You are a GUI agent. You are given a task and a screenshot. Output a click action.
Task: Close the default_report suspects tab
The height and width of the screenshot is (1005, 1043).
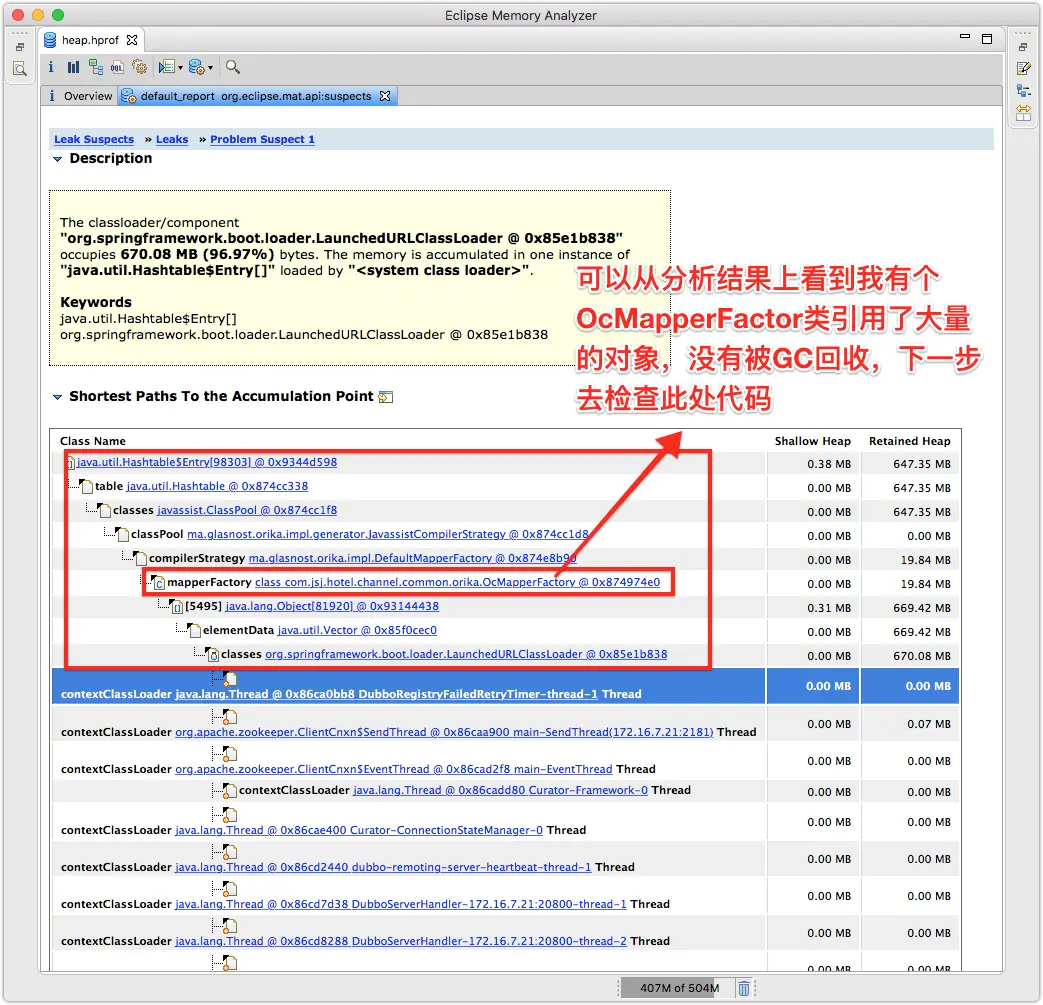(384, 96)
